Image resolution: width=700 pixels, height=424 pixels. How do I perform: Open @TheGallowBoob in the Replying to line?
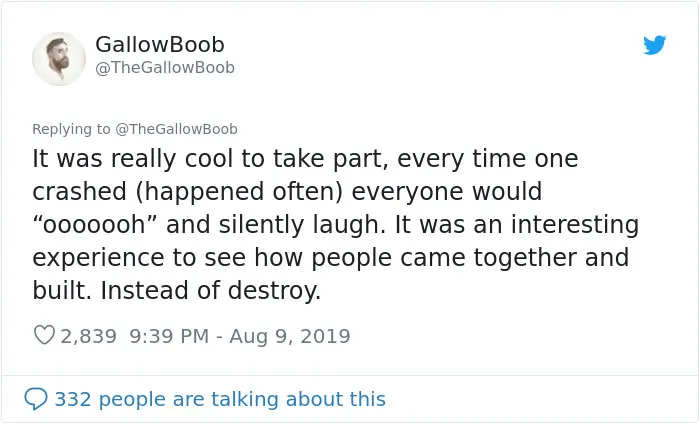pyautogui.click(x=176, y=129)
